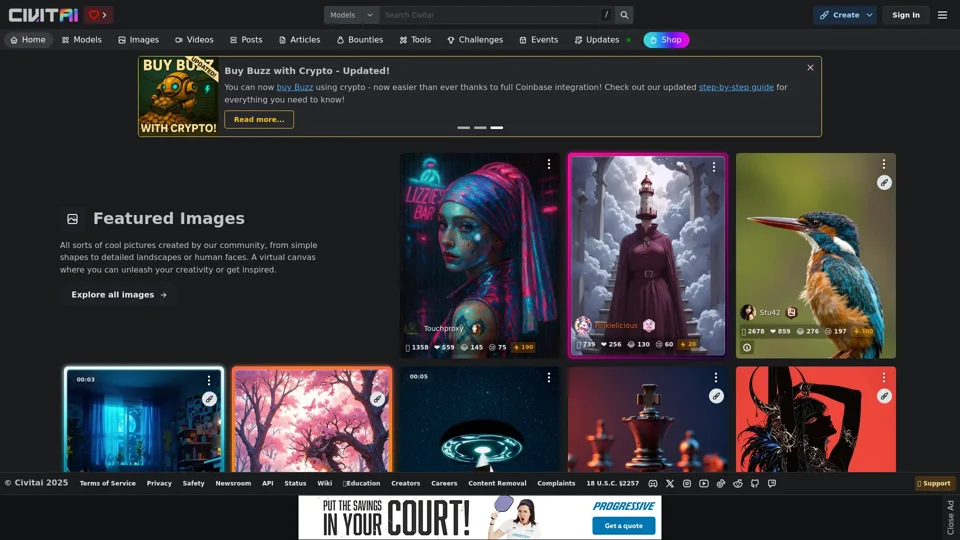Click link icon on red silhouette image
The height and width of the screenshot is (540, 960).
pyautogui.click(x=884, y=396)
